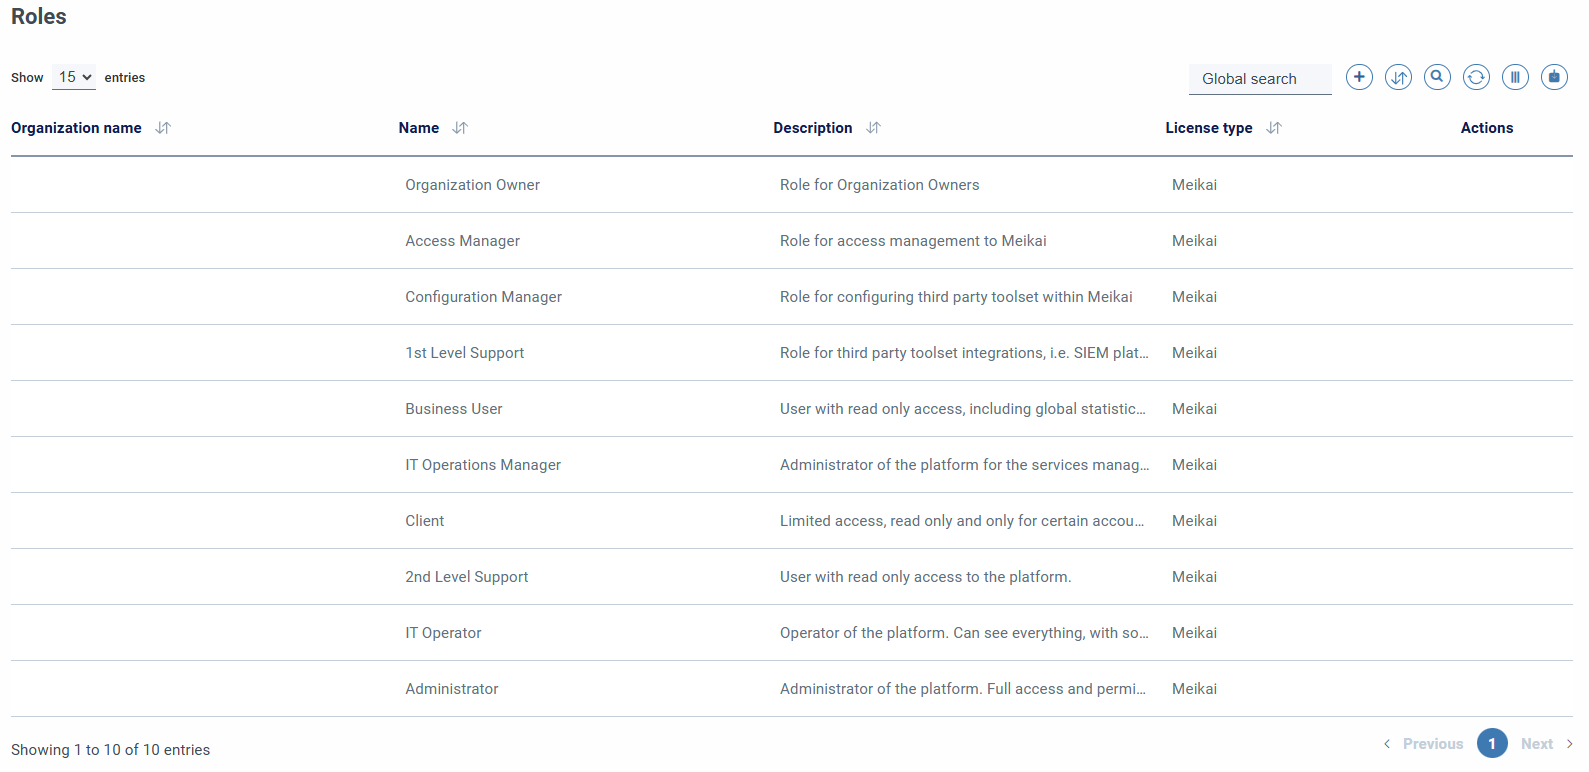Click the magnifier search toolbar icon

click(1437, 77)
